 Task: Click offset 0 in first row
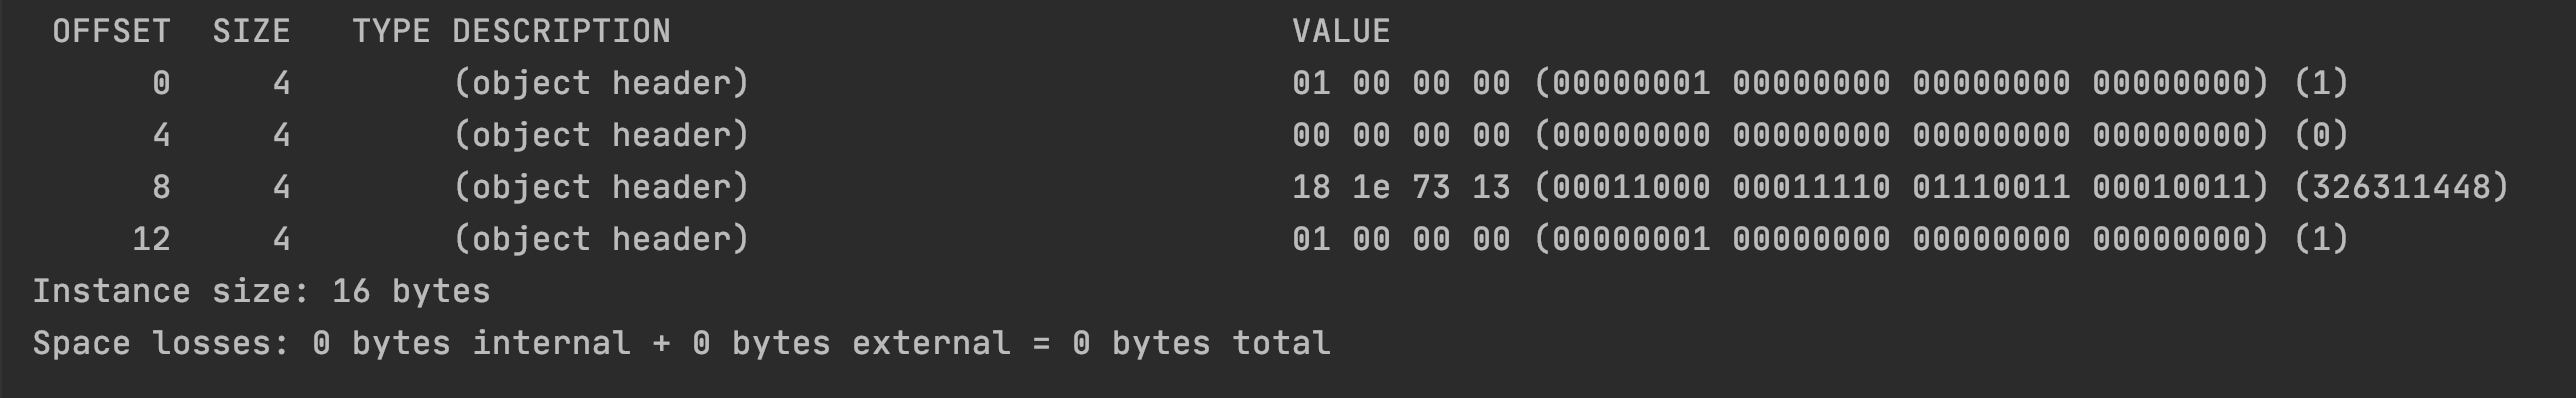click(x=161, y=83)
